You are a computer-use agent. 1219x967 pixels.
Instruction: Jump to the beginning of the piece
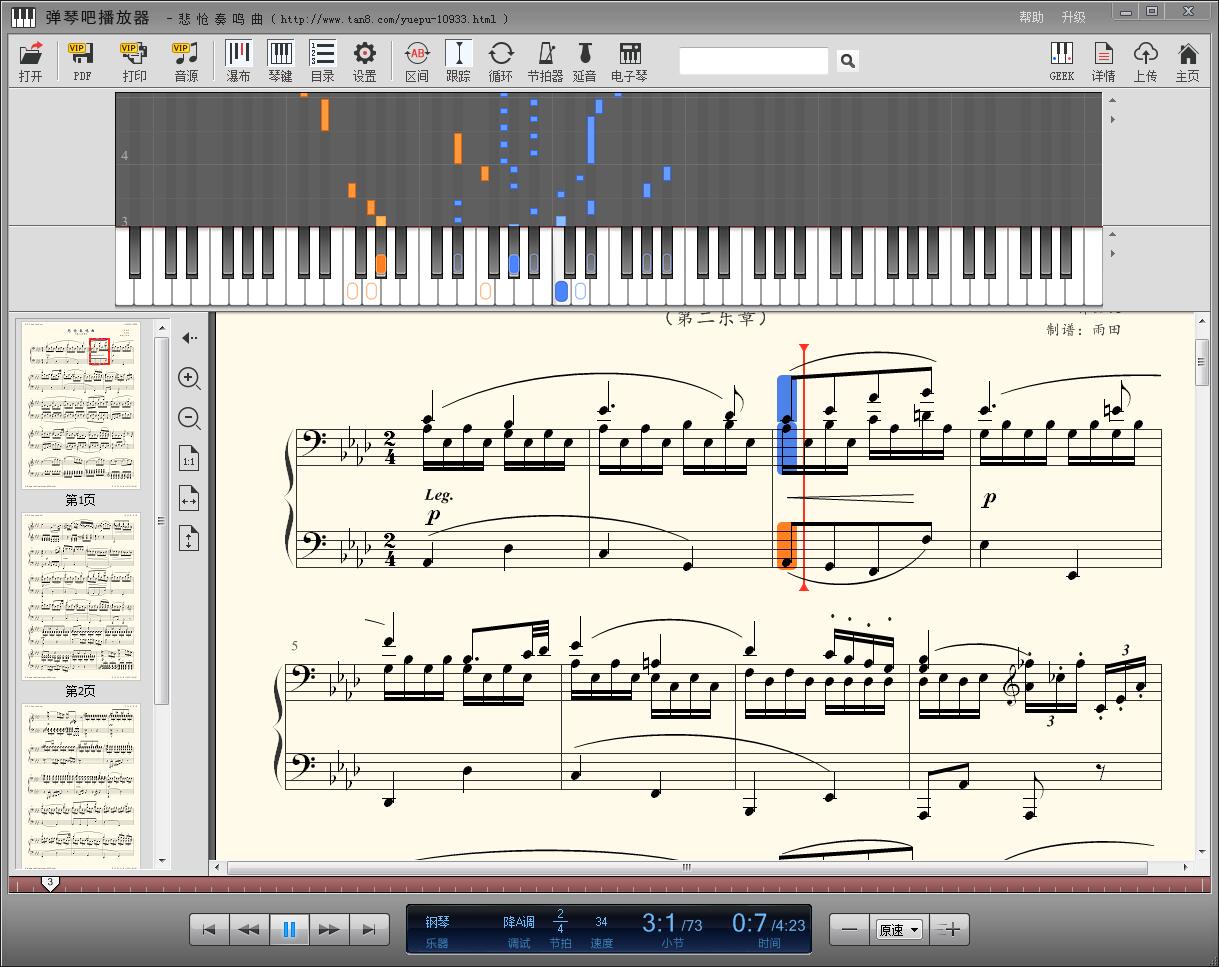tap(209, 929)
